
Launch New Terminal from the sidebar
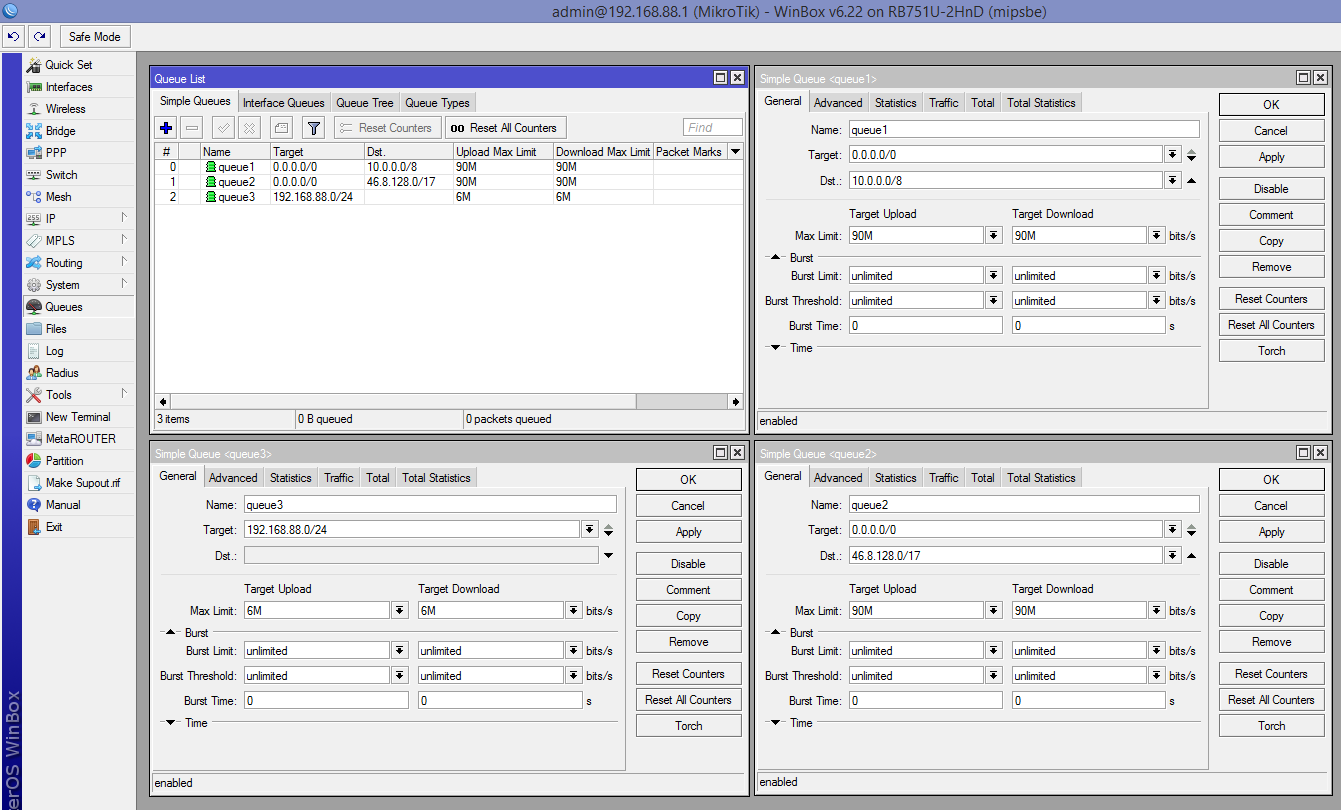78,417
